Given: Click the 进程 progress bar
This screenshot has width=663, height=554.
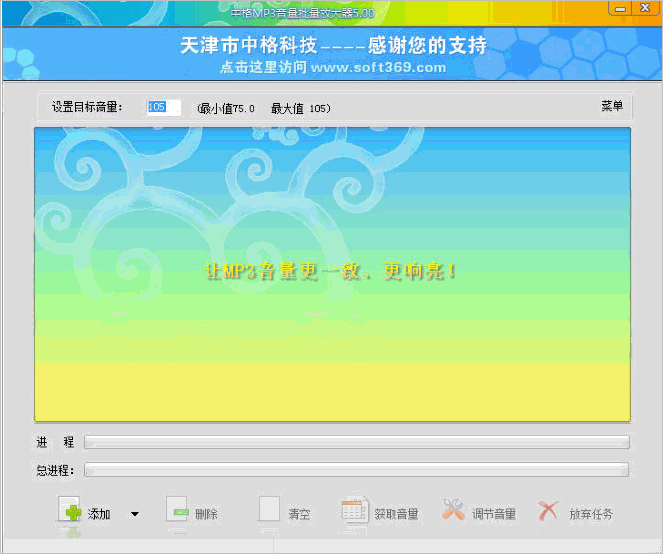Looking at the screenshot, I should coord(356,442).
